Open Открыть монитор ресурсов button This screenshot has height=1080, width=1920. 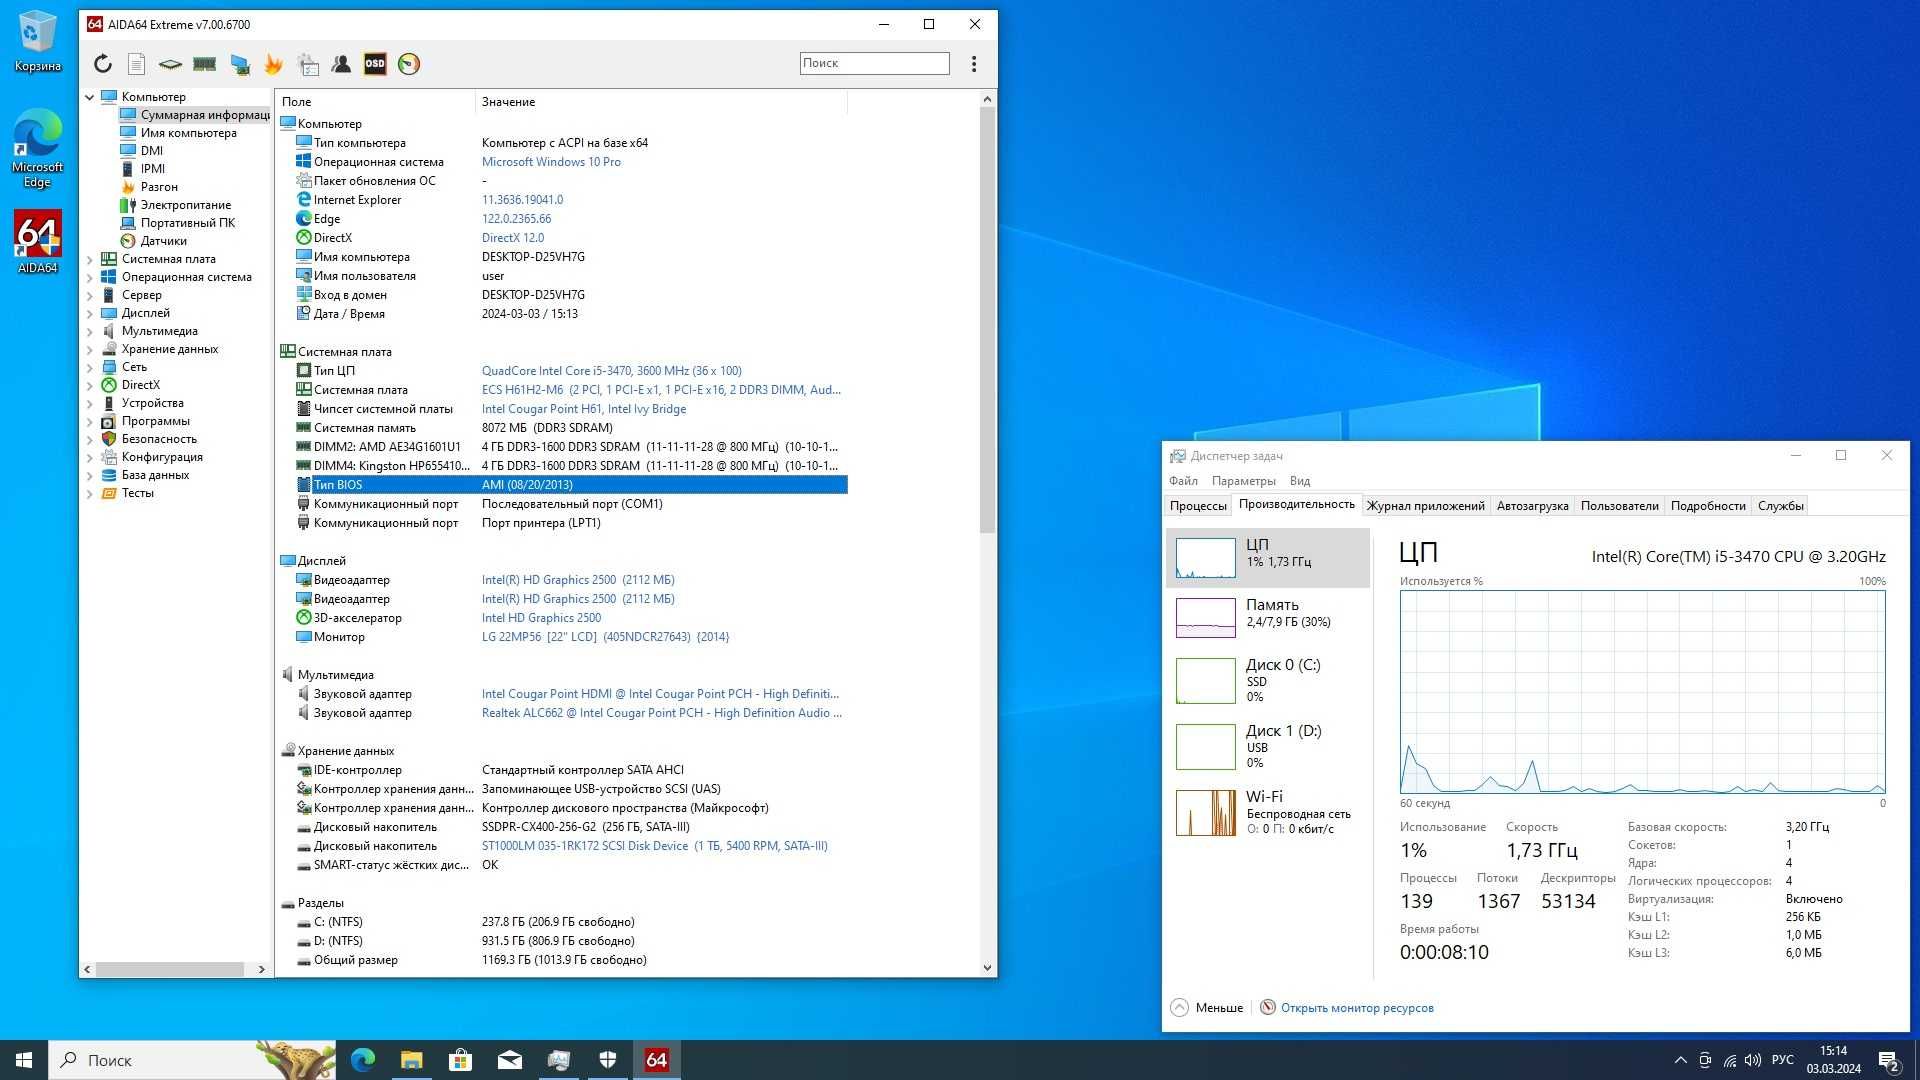click(x=1358, y=1007)
